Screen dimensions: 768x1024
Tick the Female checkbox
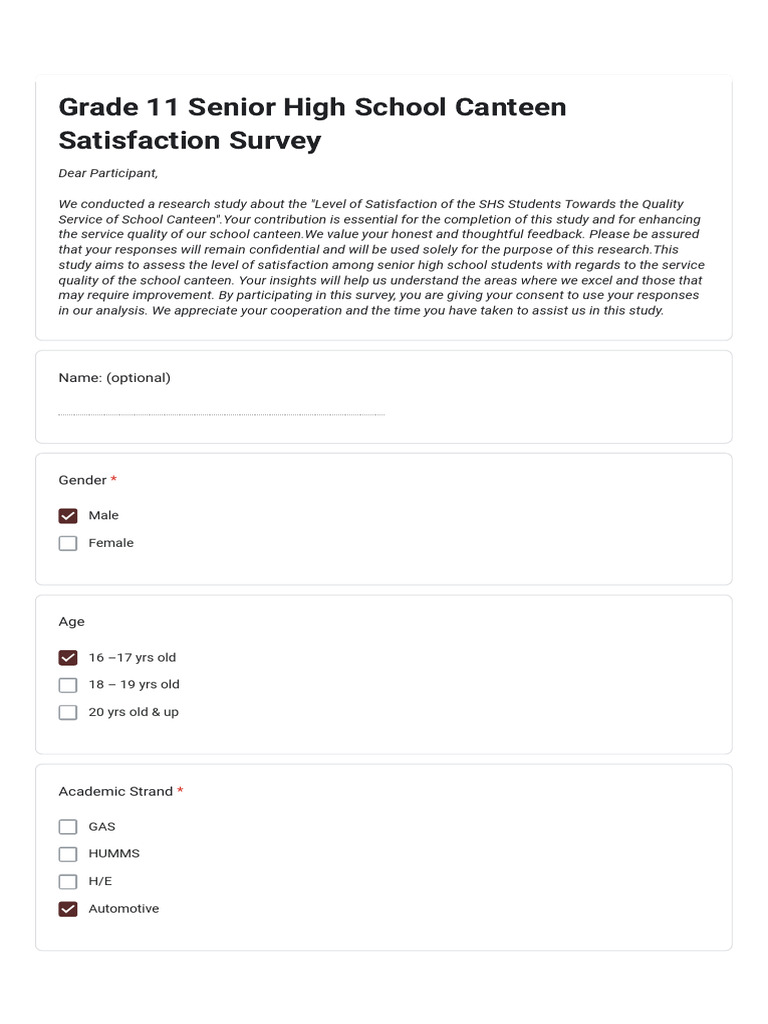[x=68, y=543]
